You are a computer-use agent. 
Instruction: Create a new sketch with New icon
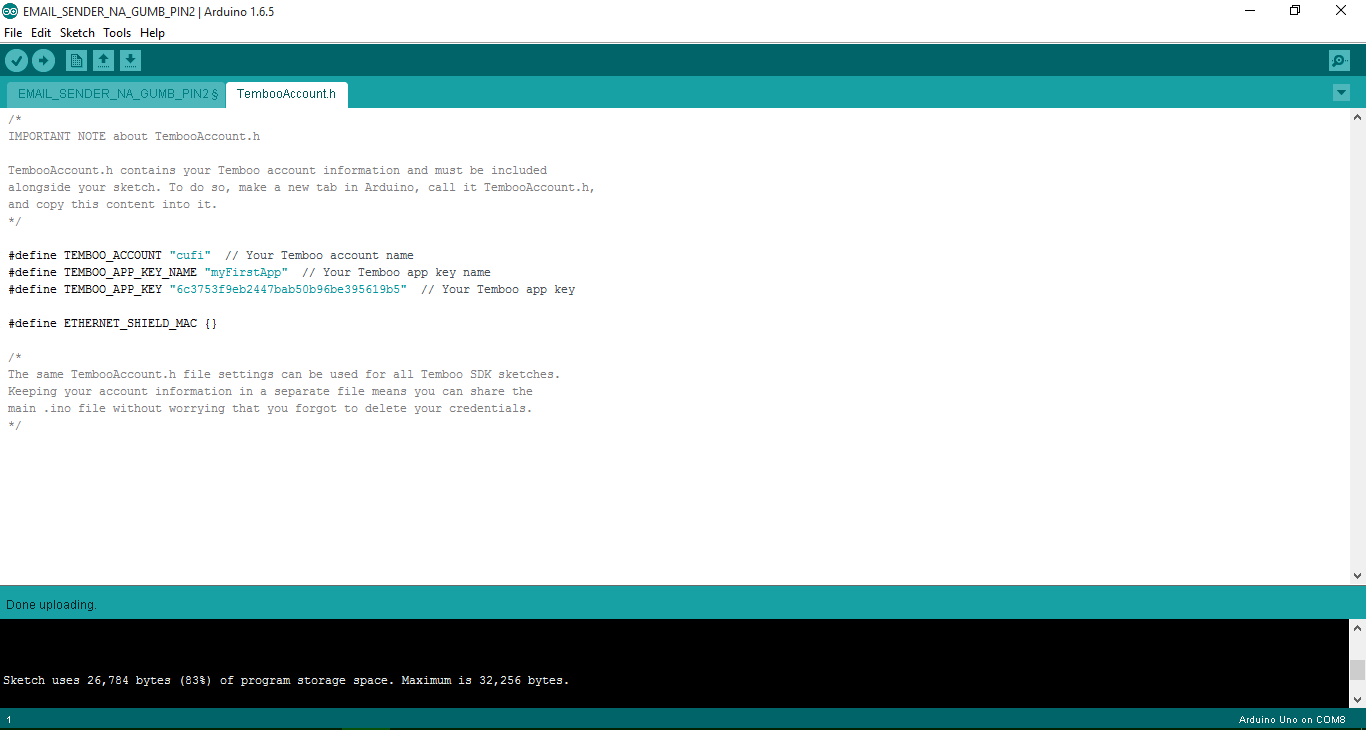tap(76, 61)
